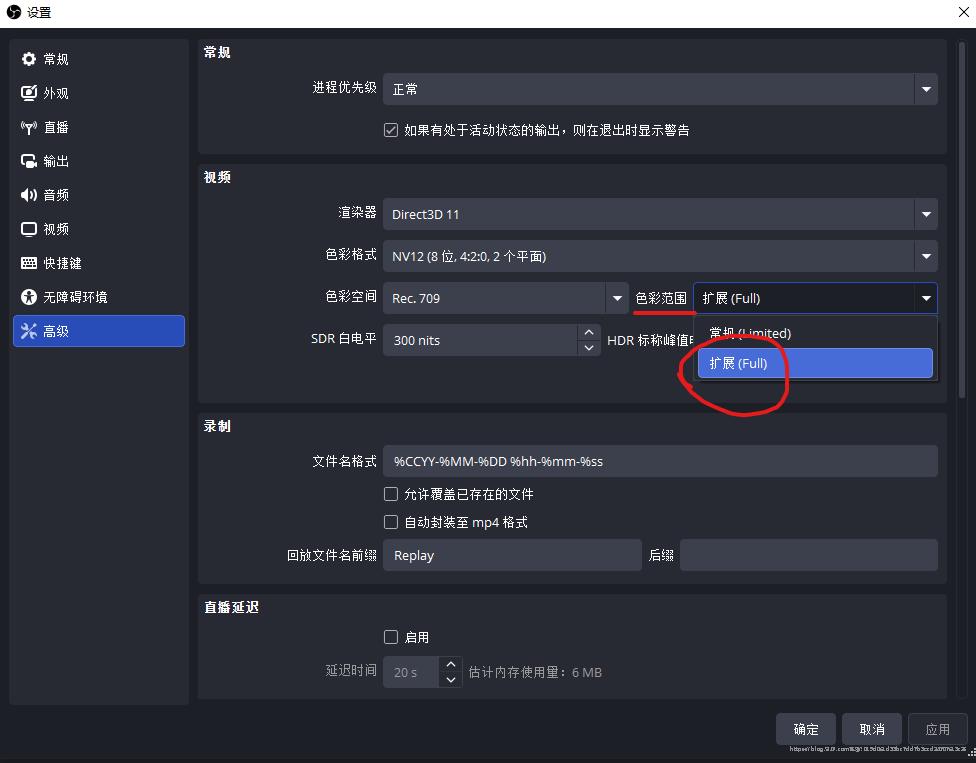This screenshot has height=763, width=976.
Task: Check 自动封装至 mp4 格式
Action: [390, 522]
